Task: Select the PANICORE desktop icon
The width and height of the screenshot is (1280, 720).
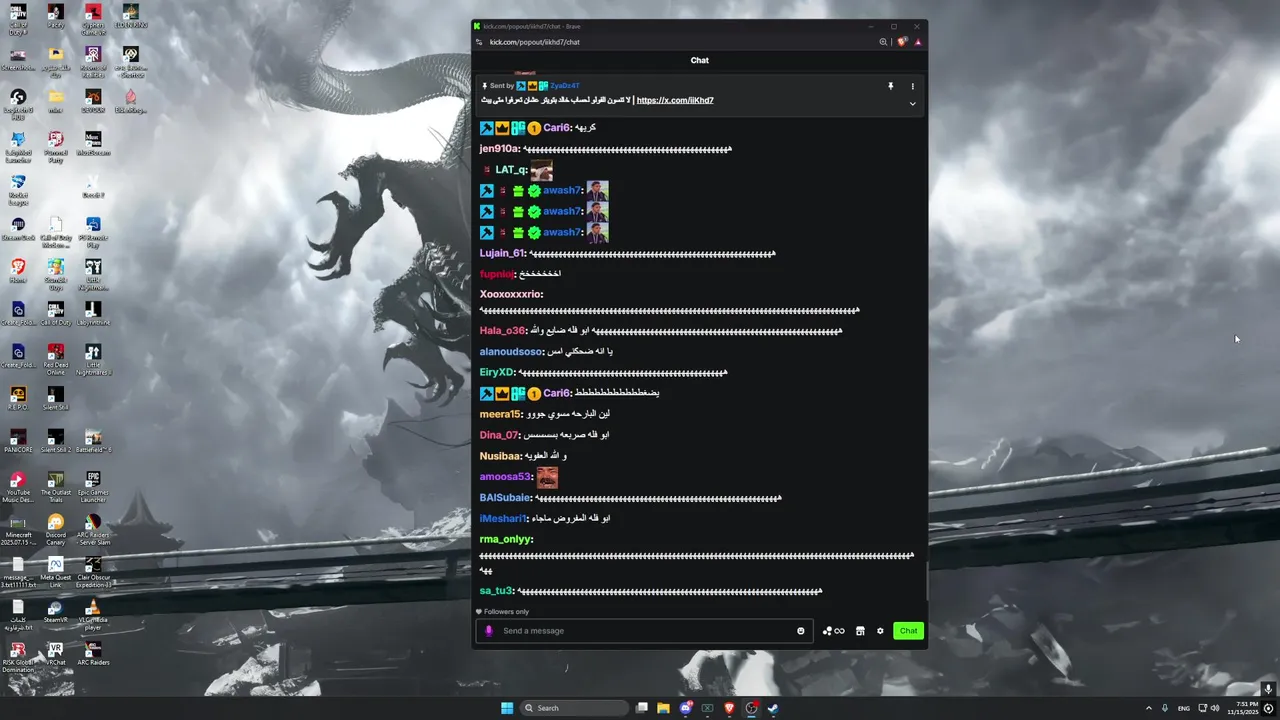Action: [17, 443]
